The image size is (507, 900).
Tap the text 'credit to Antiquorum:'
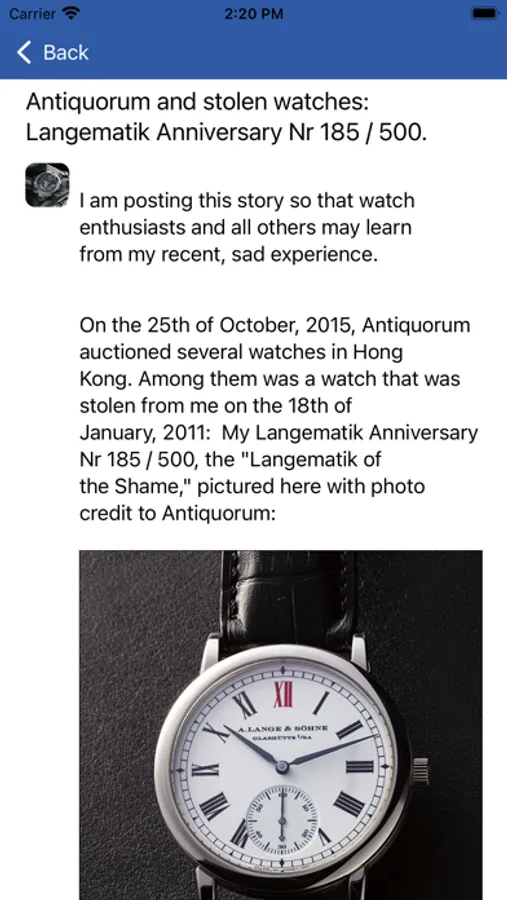[x=178, y=513]
